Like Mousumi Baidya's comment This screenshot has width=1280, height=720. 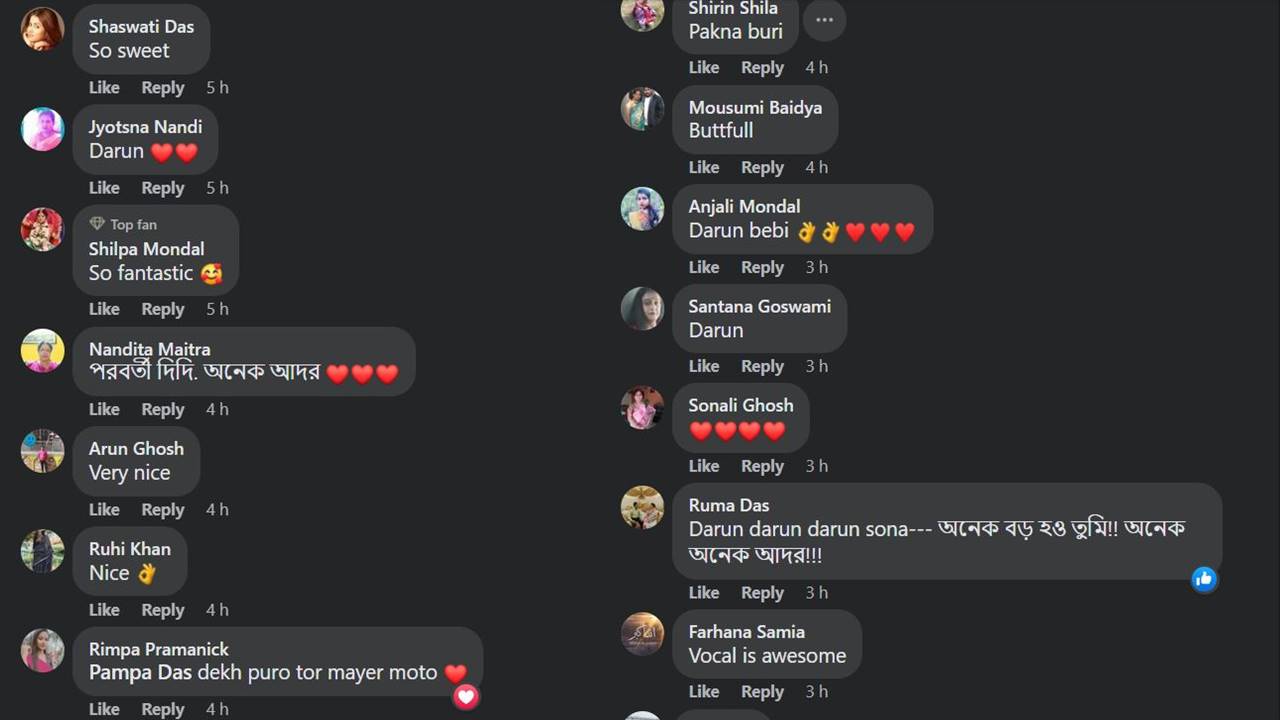(x=704, y=167)
